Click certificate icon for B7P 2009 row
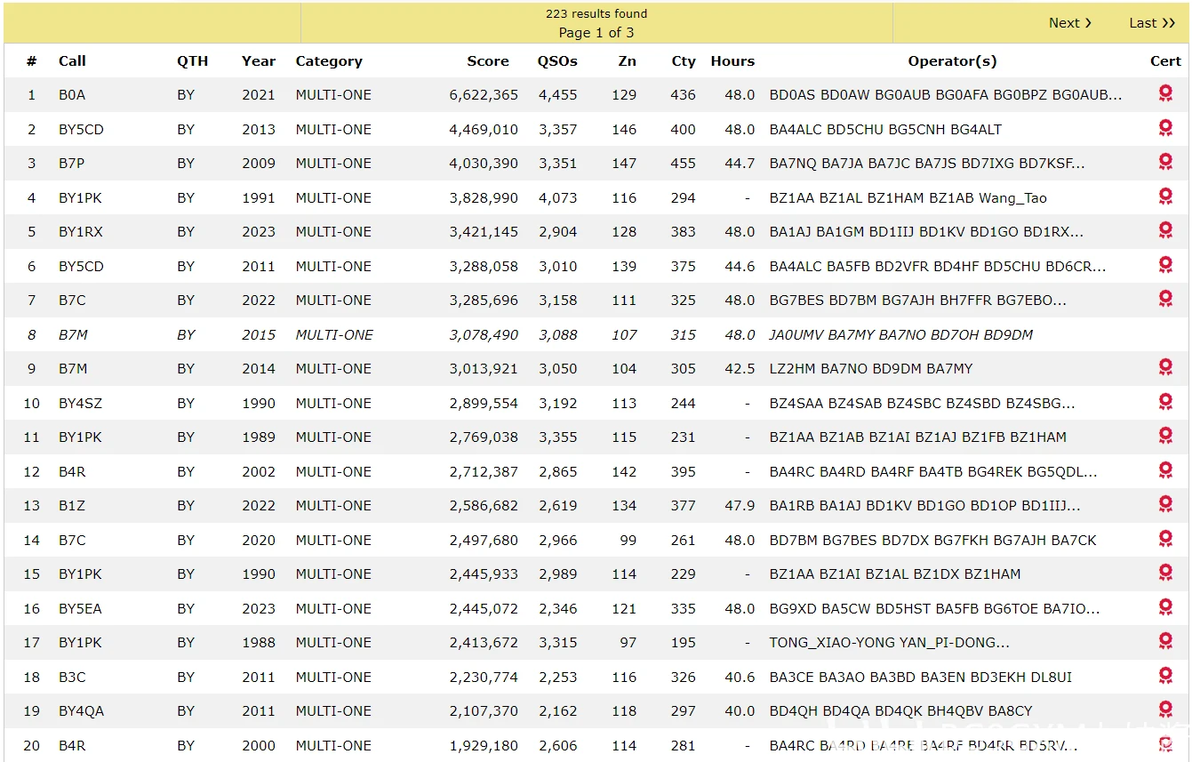1192x762 pixels. pos(1165,162)
